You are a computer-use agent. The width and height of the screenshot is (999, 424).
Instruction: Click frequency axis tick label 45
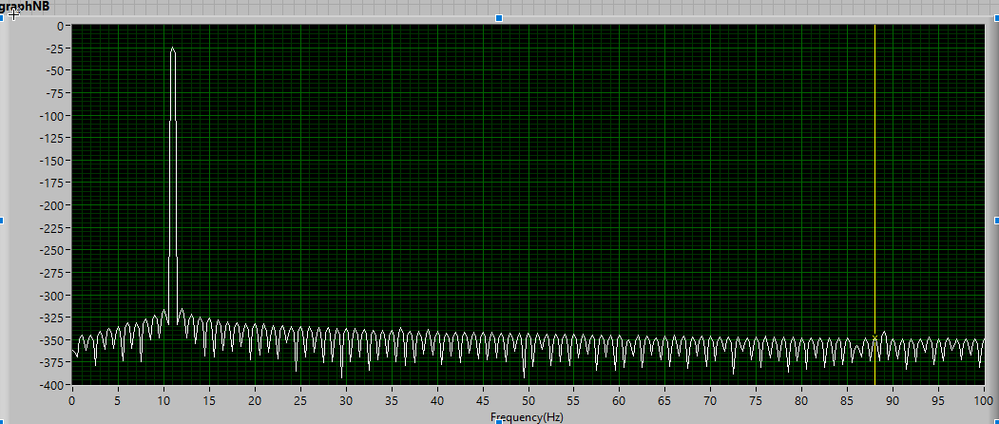pyautogui.click(x=483, y=401)
